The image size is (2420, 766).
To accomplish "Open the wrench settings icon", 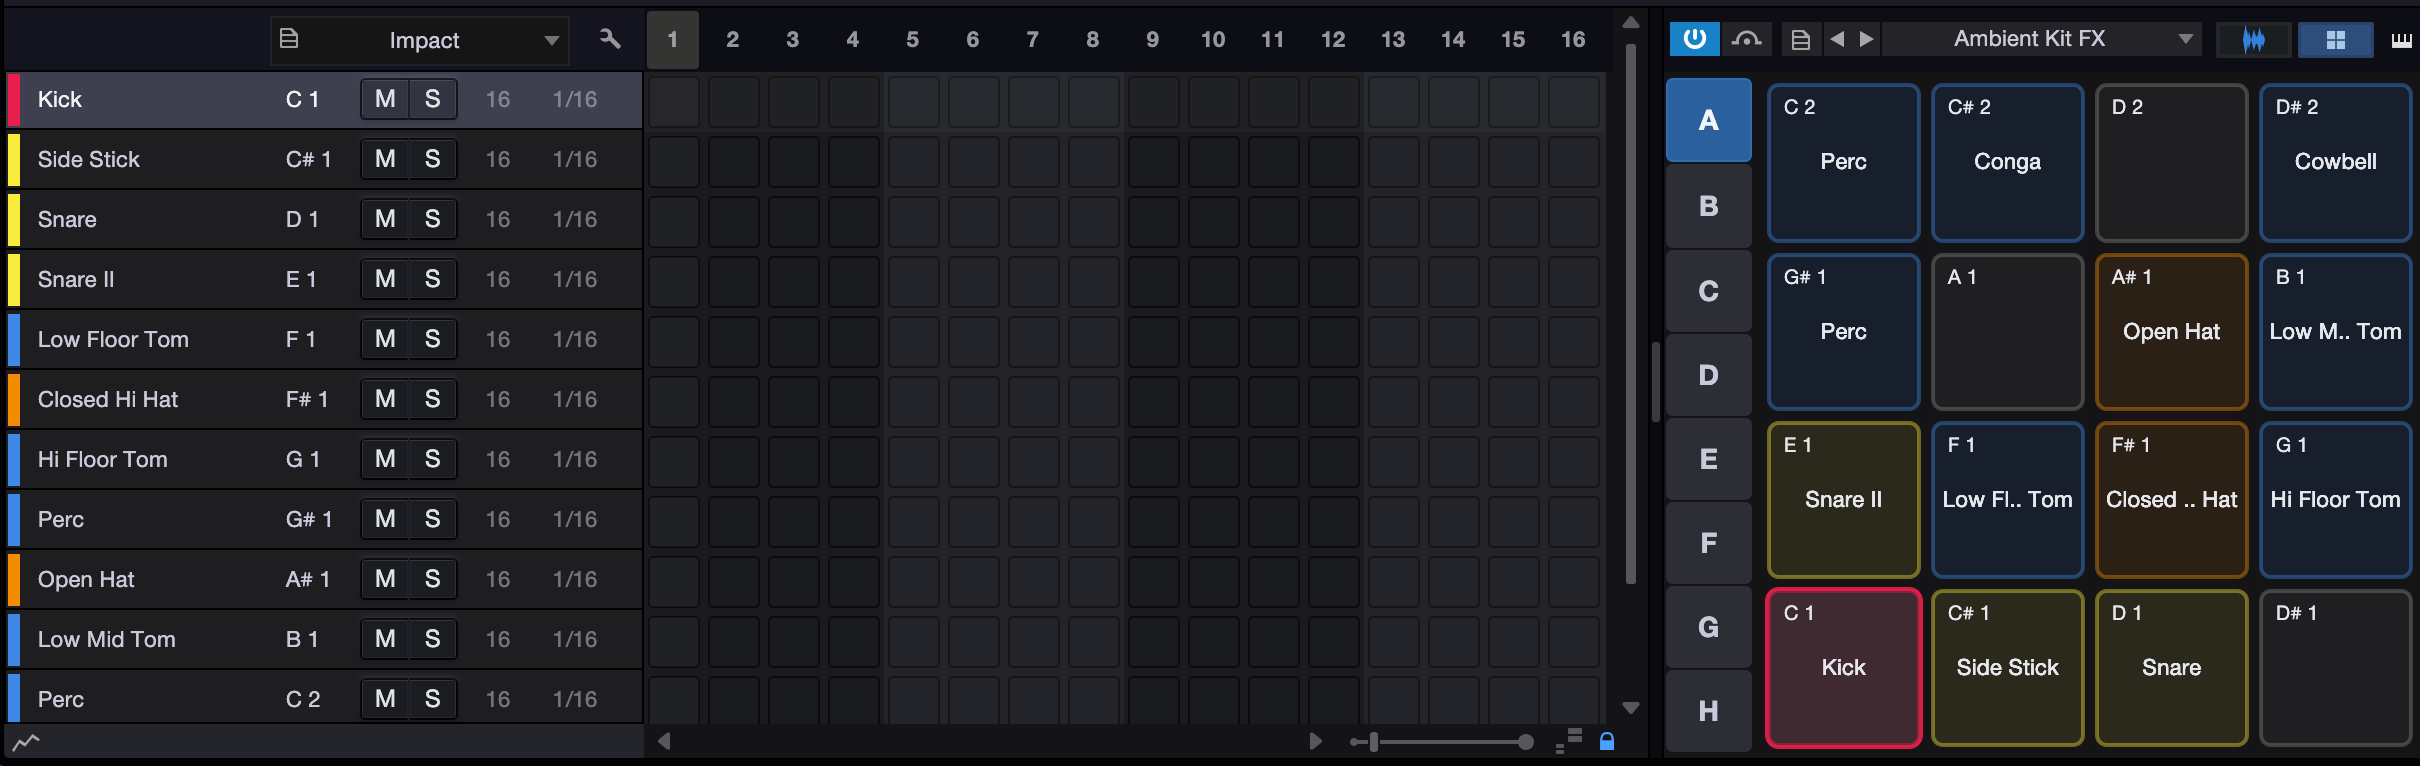I will click(x=610, y=39).
